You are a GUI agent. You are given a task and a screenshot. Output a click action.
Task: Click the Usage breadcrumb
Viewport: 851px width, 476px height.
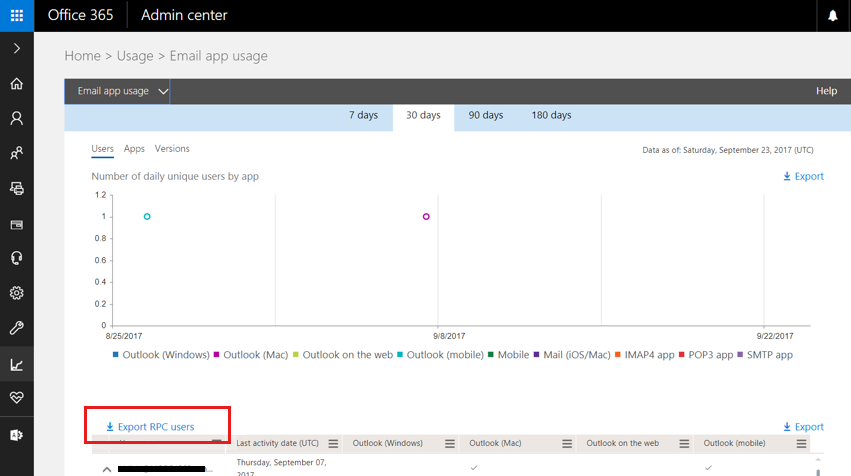click(135, 56)
